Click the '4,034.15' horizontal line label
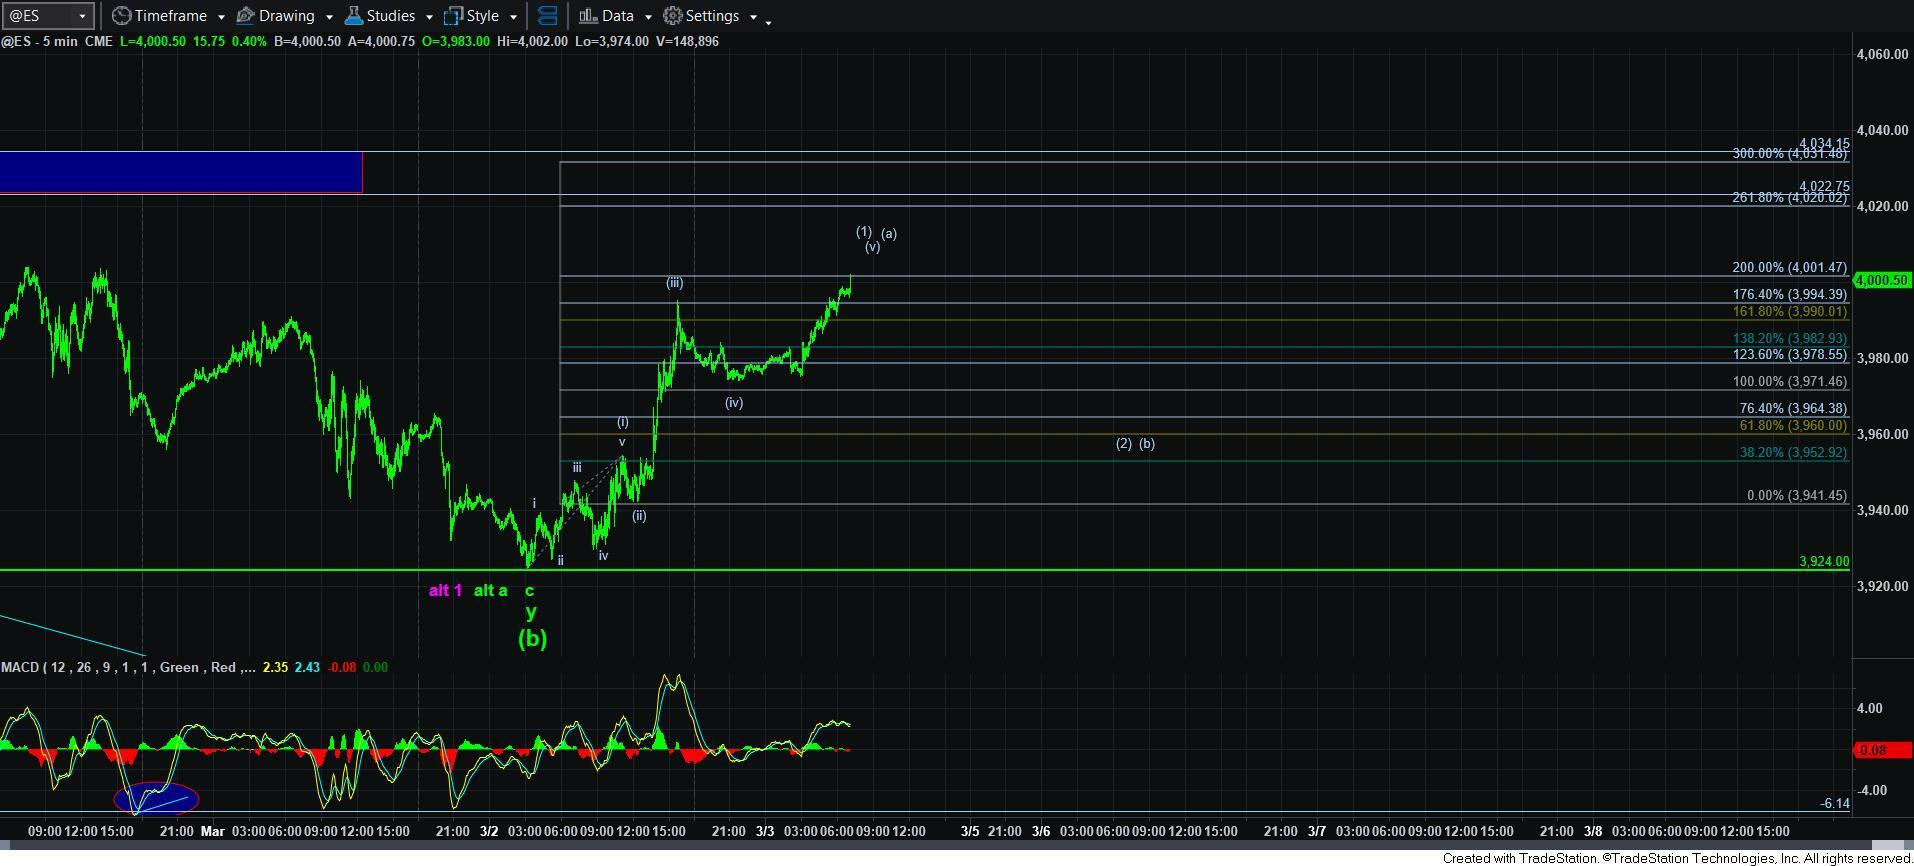The height and width of the screenshot is (866, 1914). 1824,144
